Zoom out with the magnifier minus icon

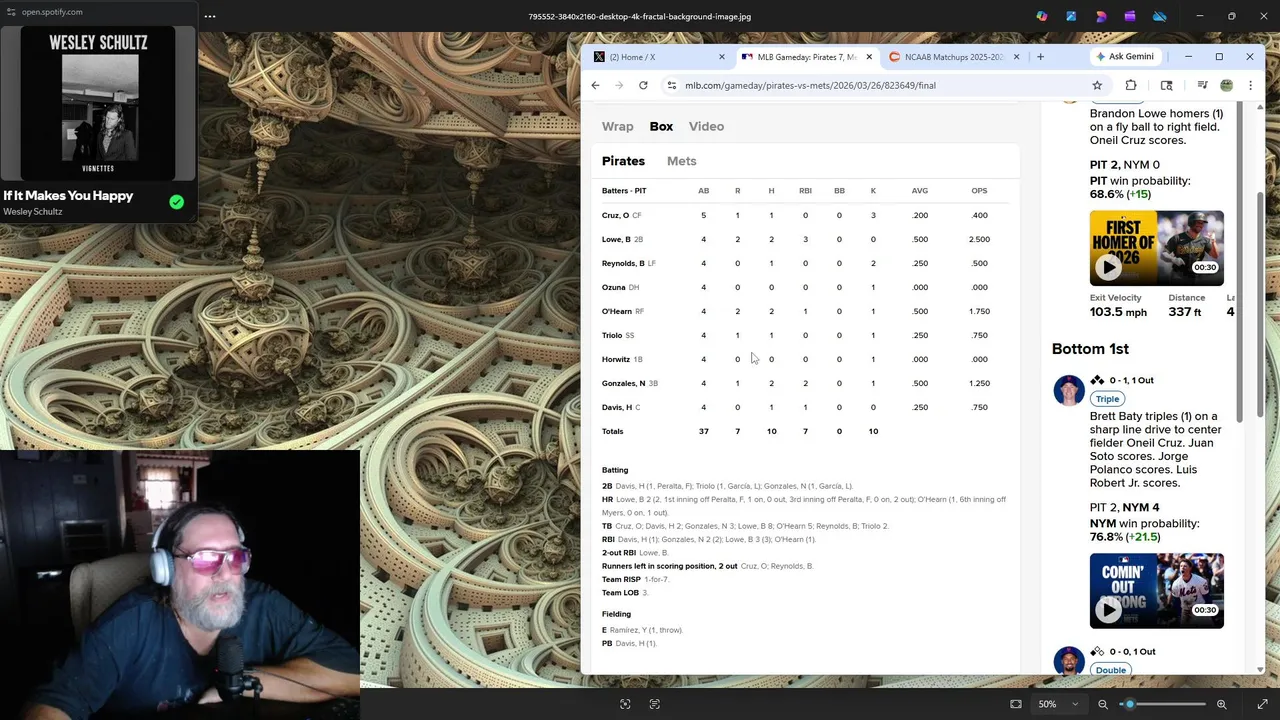(1103, 704)
